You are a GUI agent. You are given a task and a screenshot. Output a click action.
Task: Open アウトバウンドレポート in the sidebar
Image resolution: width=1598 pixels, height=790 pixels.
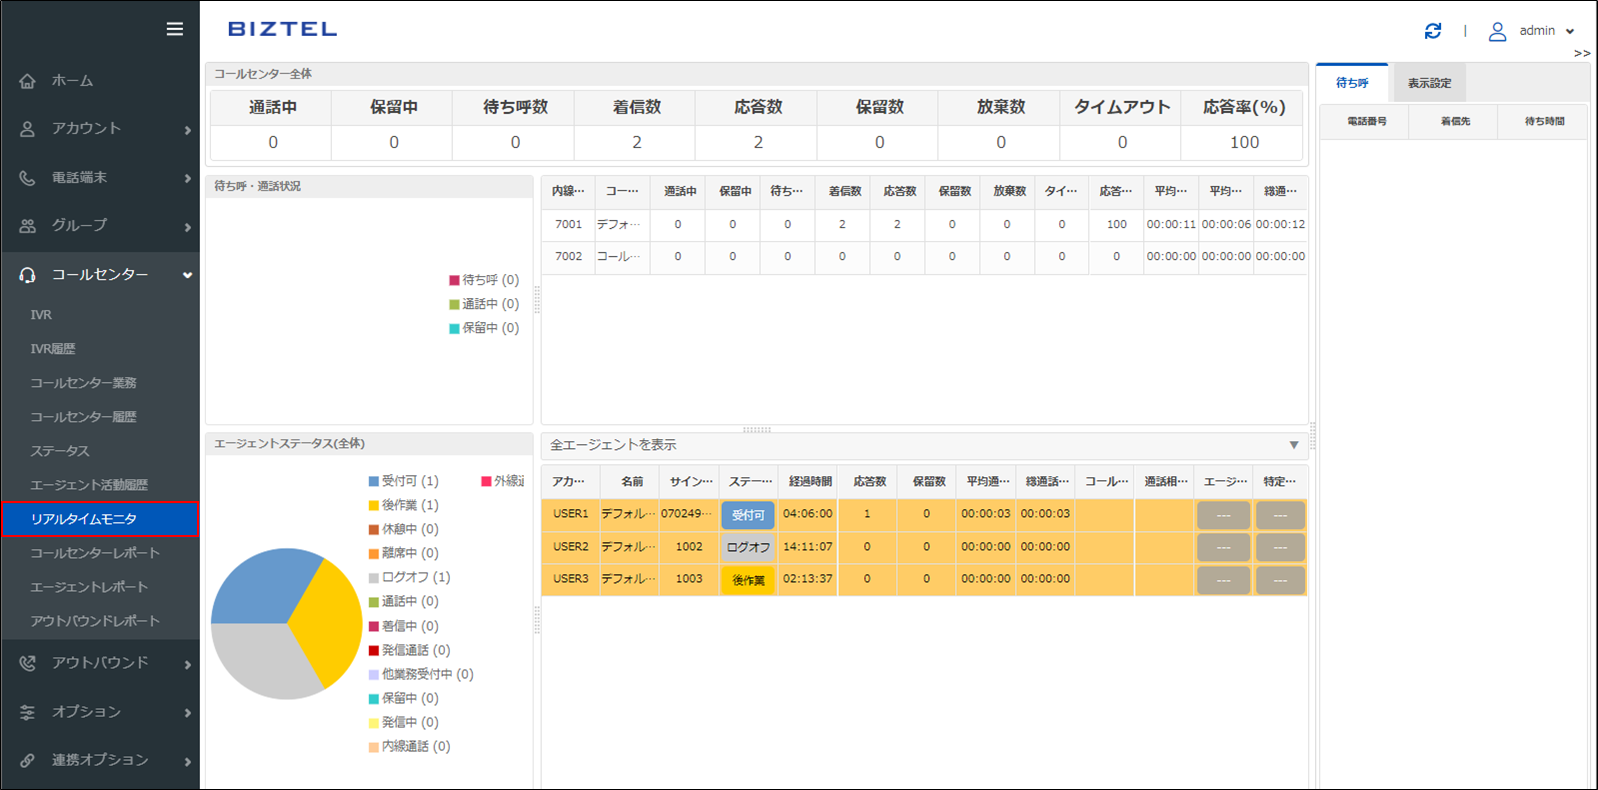95,621
